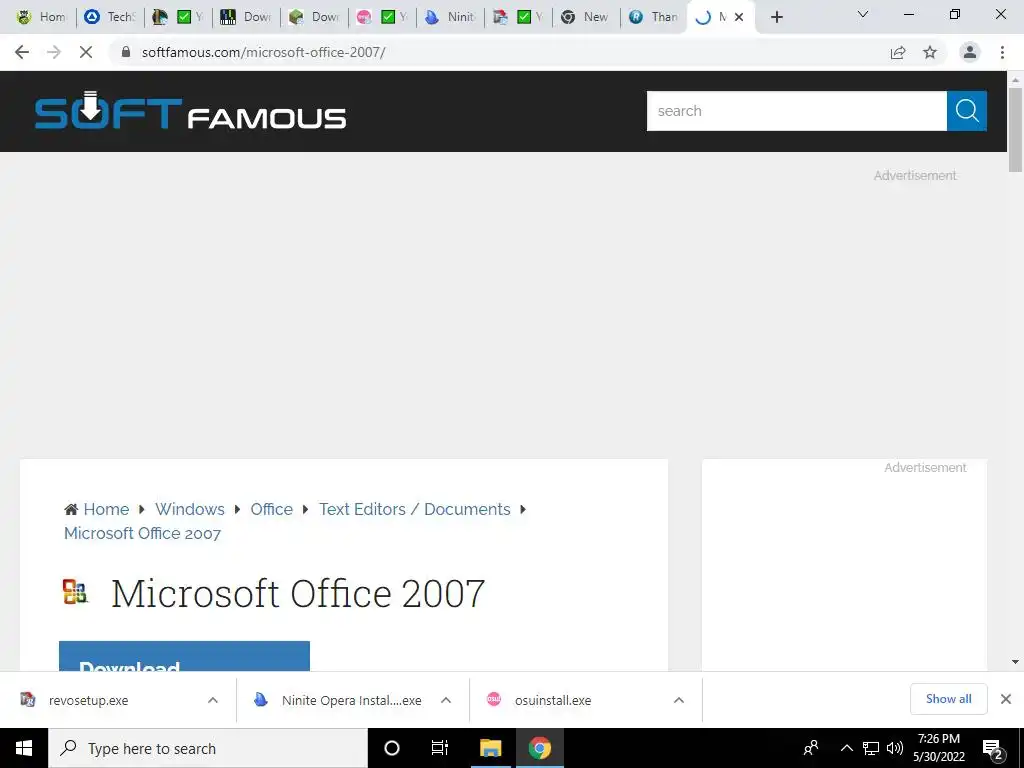Viewport: 1024px width, 768px height.
Task: Open volume control tray icon
Action: tap(895, 748)
